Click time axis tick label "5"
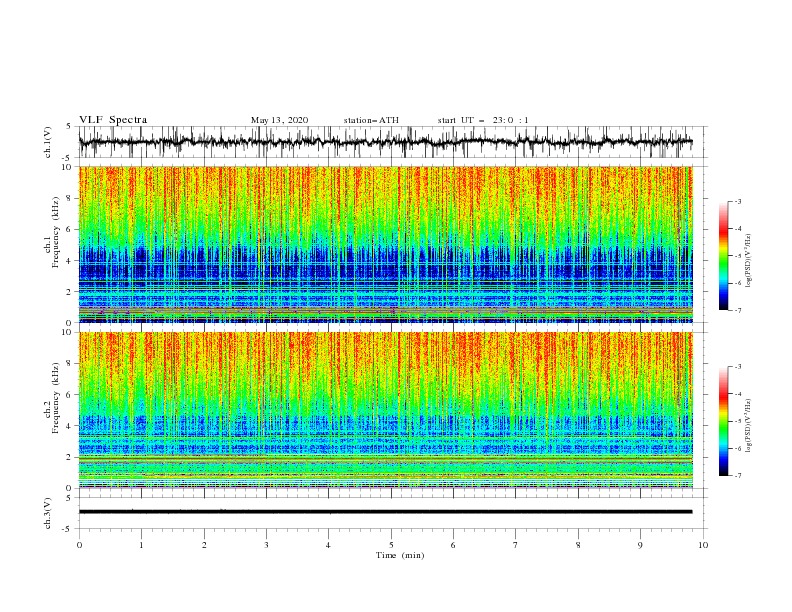 [391, 545]
